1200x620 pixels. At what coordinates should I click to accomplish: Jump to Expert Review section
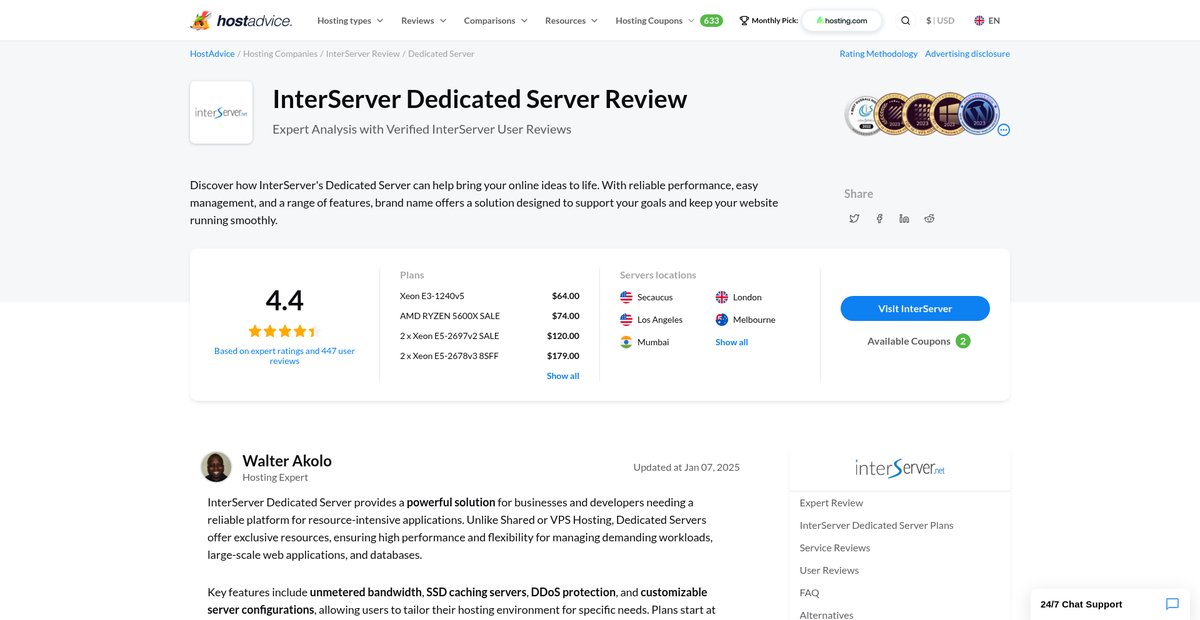(831, 503)
